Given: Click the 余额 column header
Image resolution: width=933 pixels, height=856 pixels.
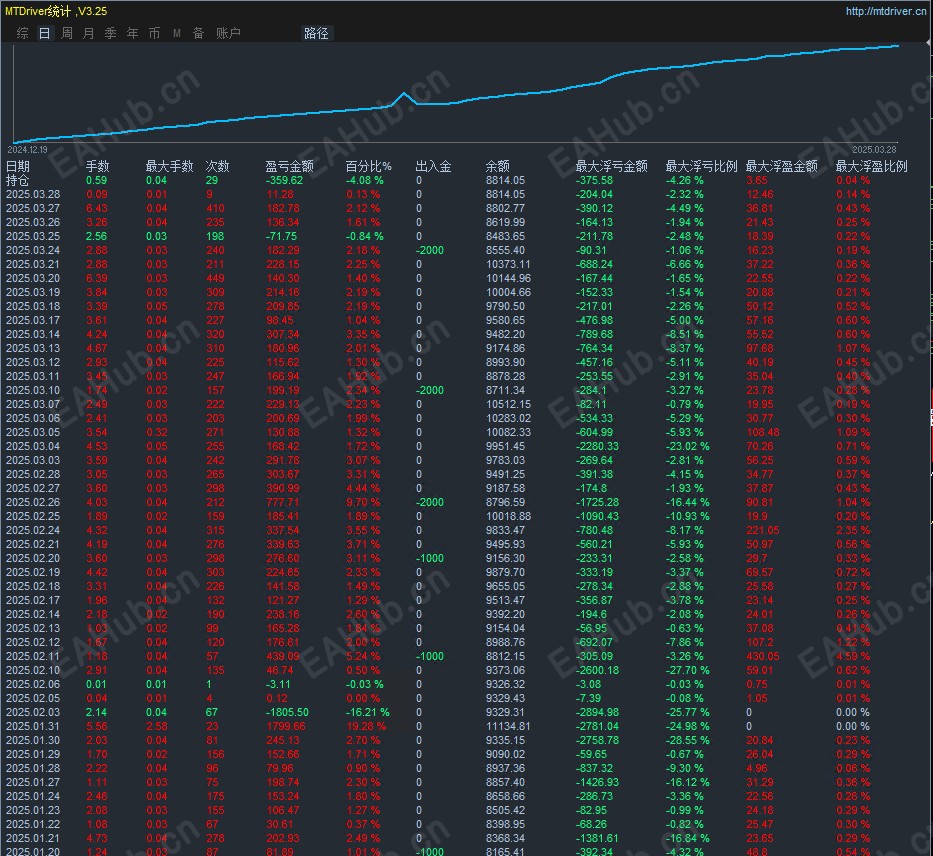Looking at the screenshot, I should (x=497, y=166).
